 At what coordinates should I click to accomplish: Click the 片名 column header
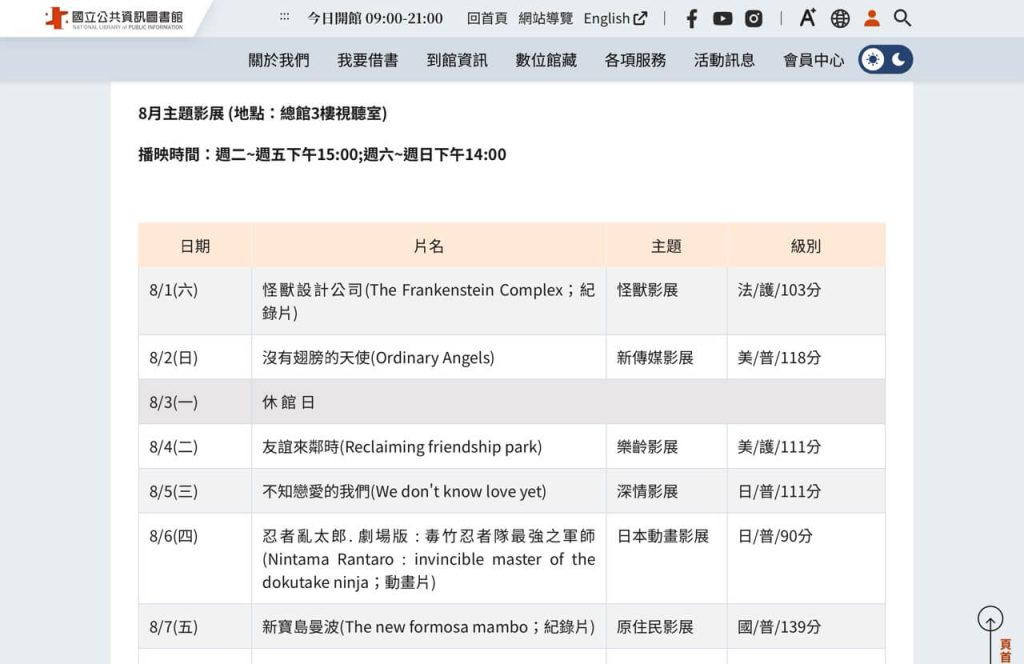(429, 245)
